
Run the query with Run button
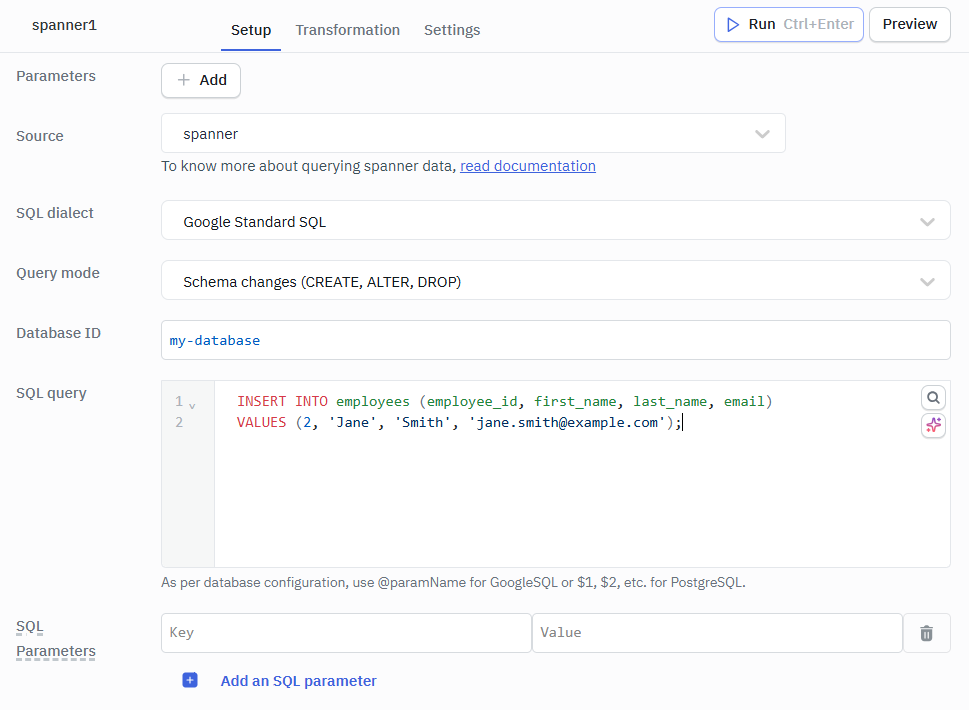pyautogui.click(x=789, y=25)
